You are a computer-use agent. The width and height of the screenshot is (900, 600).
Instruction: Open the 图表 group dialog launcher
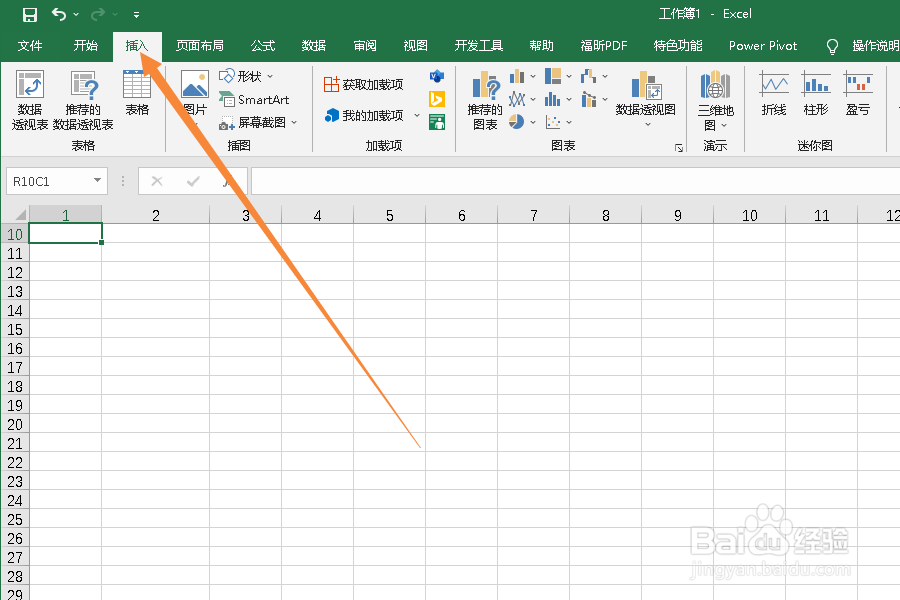point(679,148)
